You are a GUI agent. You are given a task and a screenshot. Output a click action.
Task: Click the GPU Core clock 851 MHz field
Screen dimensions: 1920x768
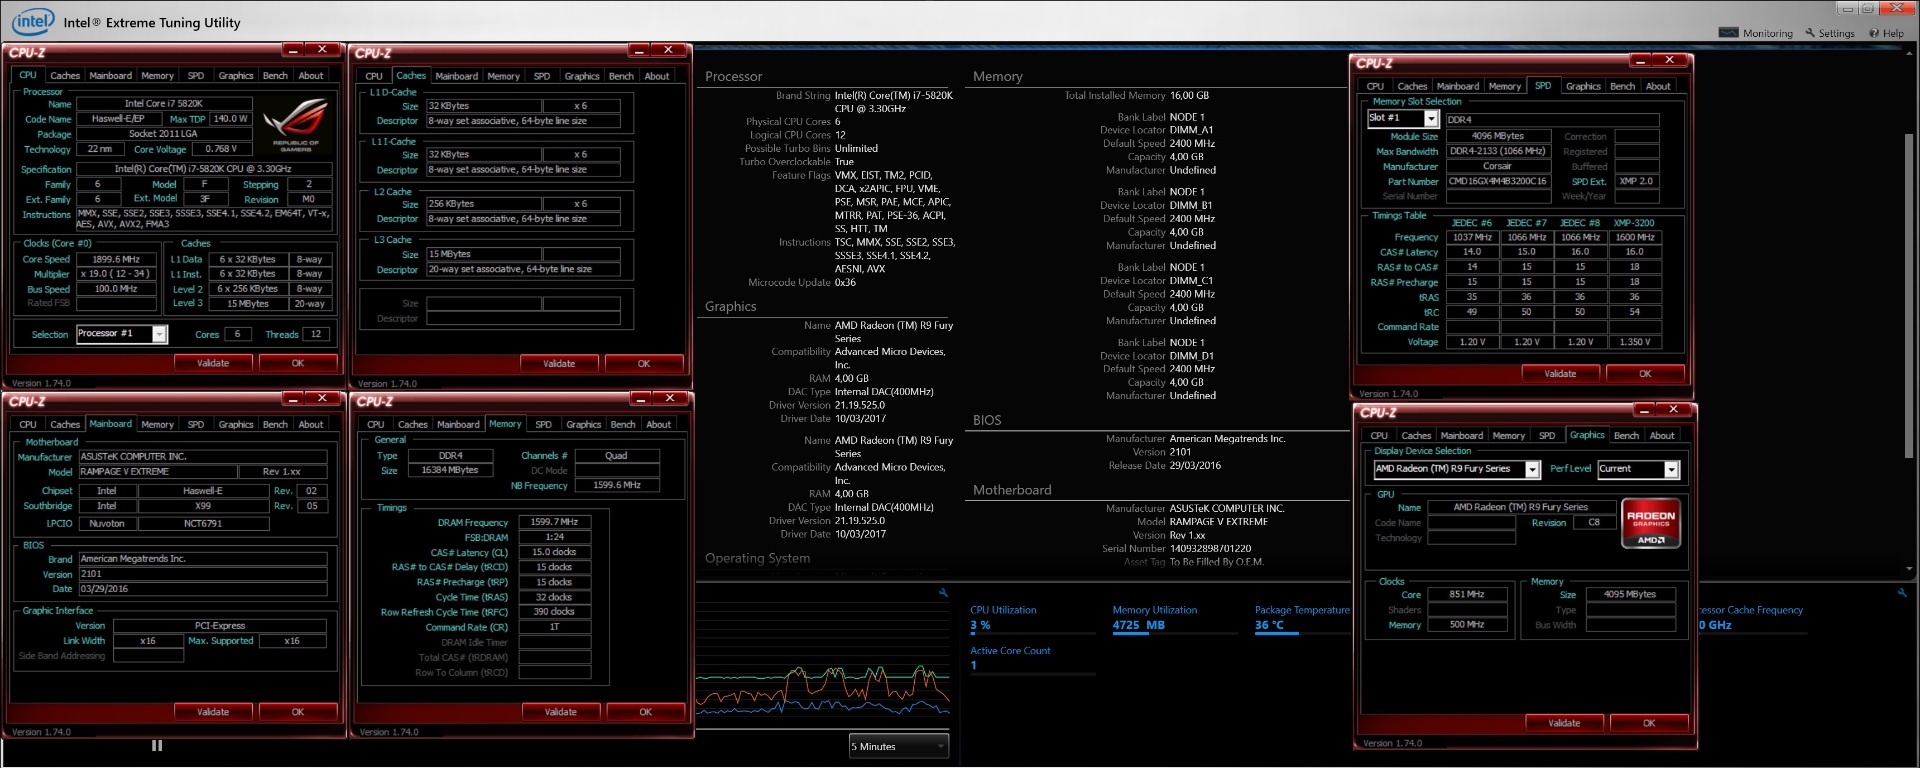click(x=1466, y=595)
